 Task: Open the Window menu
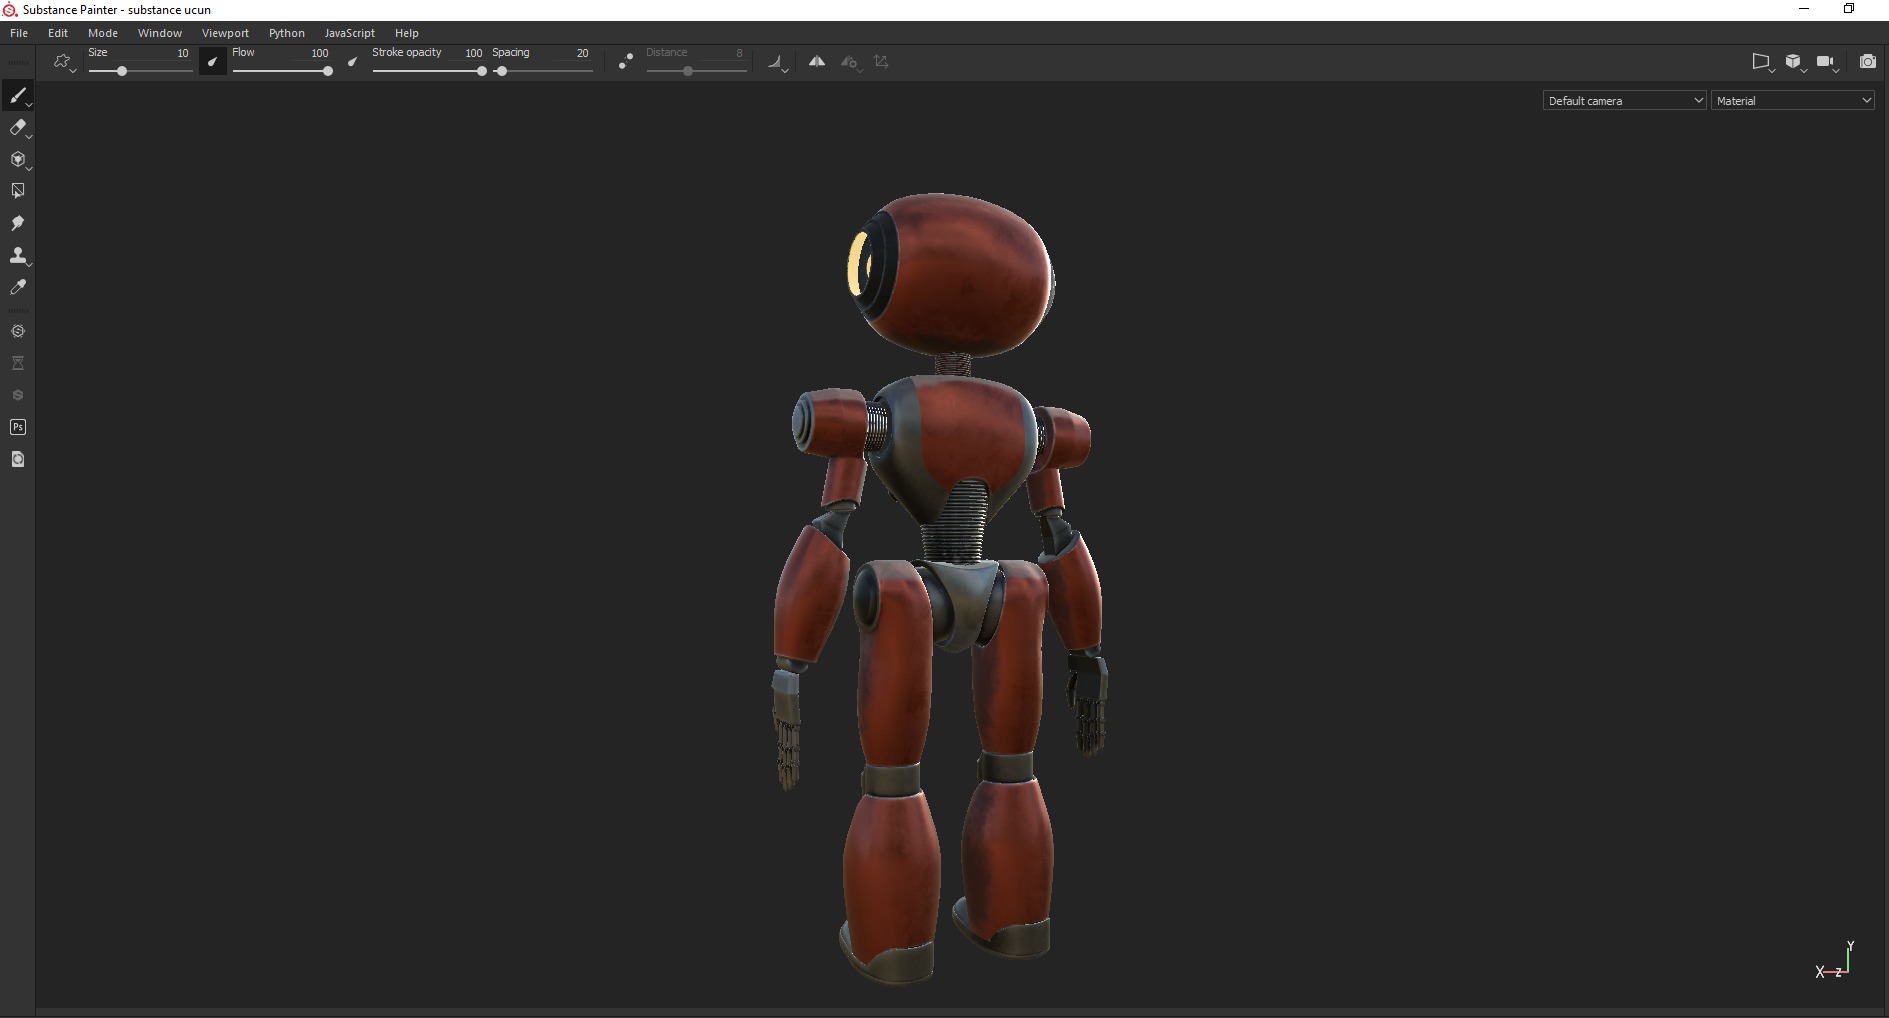click(x=160, y=33)
